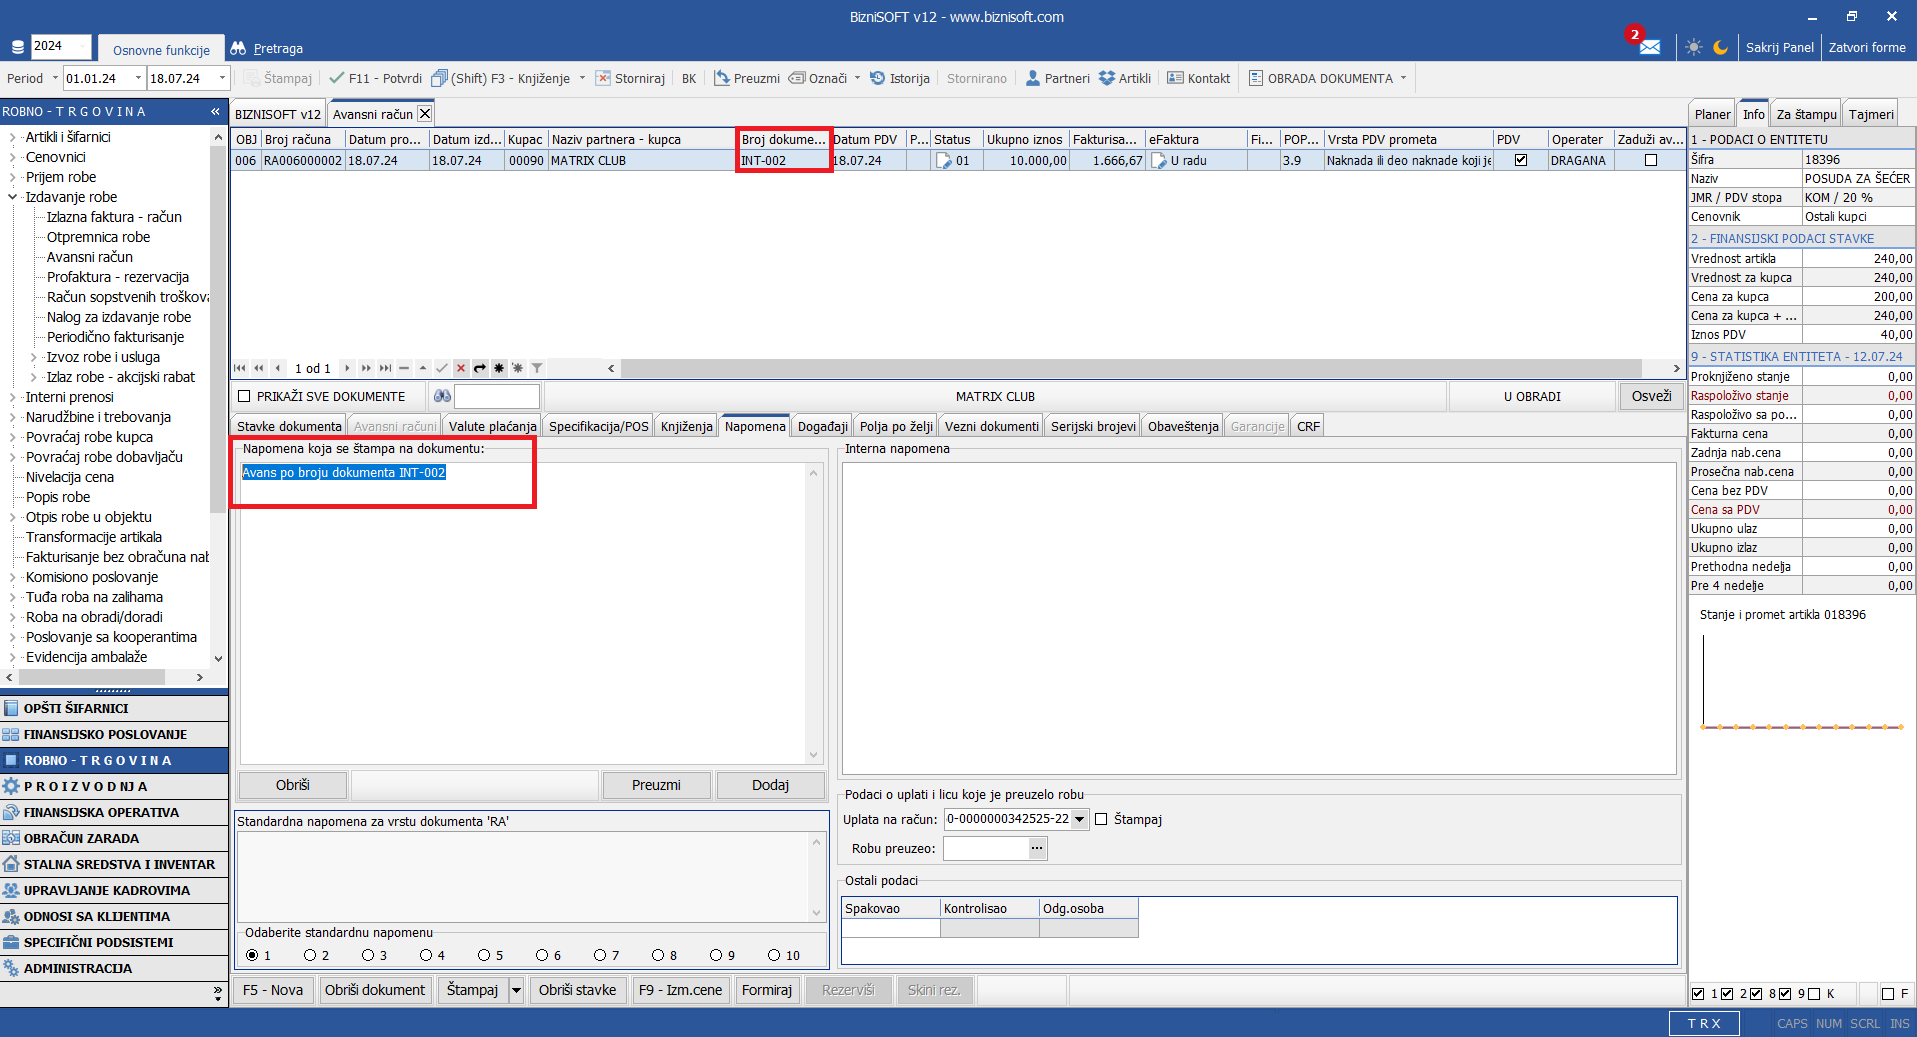Switch to dark theme moon icon
This screenshot has width=1917, height=1037.
click(x=1720, y=47)
